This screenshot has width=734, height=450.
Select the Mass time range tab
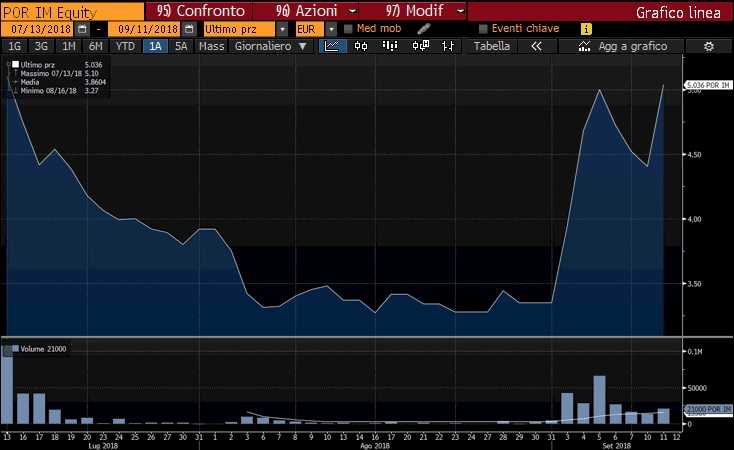coord(212,46)
